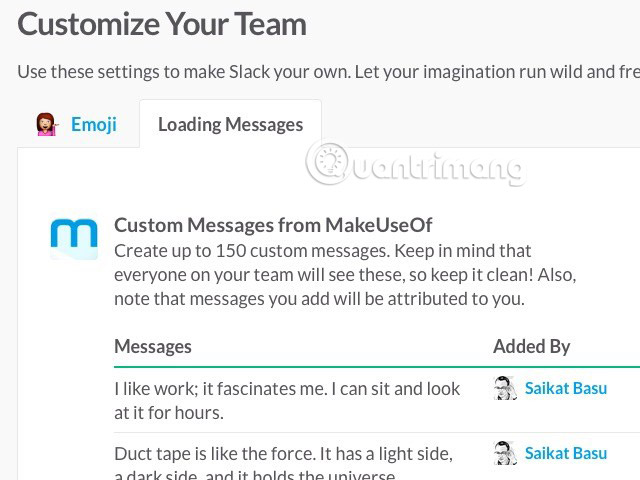Click the "Use these settings" intro text
The height and width of the screenshot is (480, 640).
320,72
